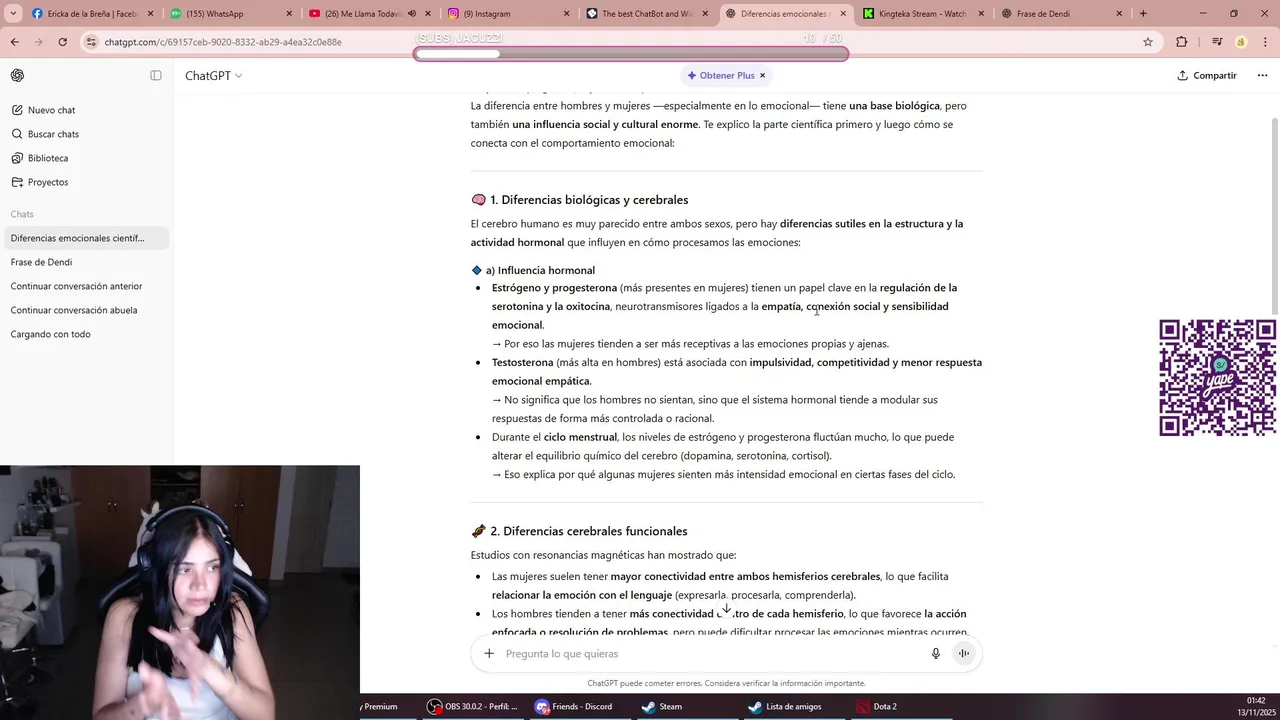Image resolution: width=1280 pixels, height=720 pixels.
Task: Collapse the sidebar with the panel icon
Action: (156, 76)
